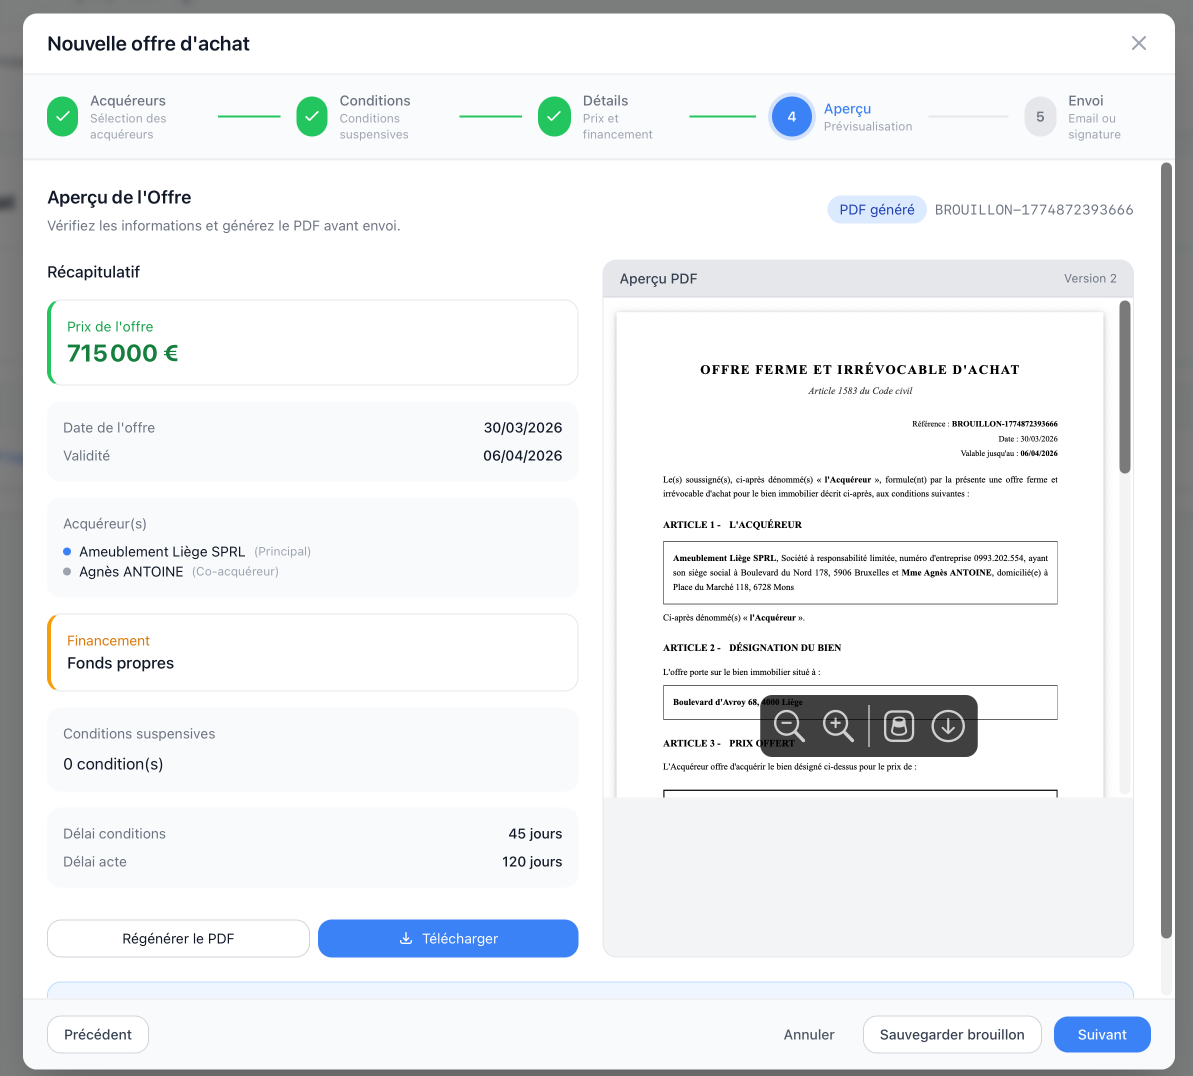The image size is (1193, 1076).
Task: Click the Acquéreurs step checkmark icon
Action: [62, 116]
